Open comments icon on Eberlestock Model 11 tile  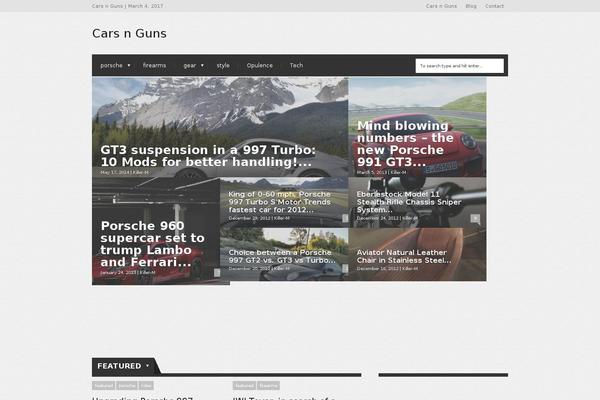point(475,218)
